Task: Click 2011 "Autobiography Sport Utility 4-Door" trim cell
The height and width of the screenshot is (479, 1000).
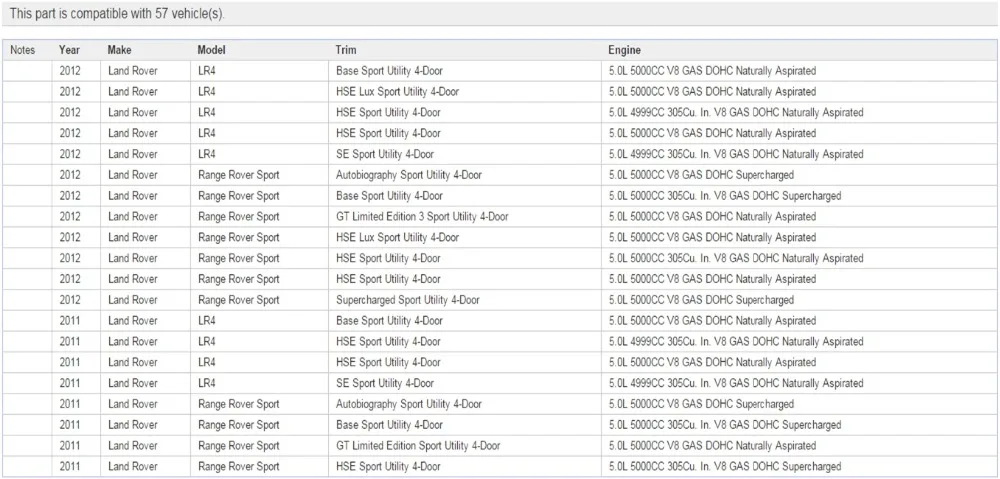Action: [x=409, y=404]
